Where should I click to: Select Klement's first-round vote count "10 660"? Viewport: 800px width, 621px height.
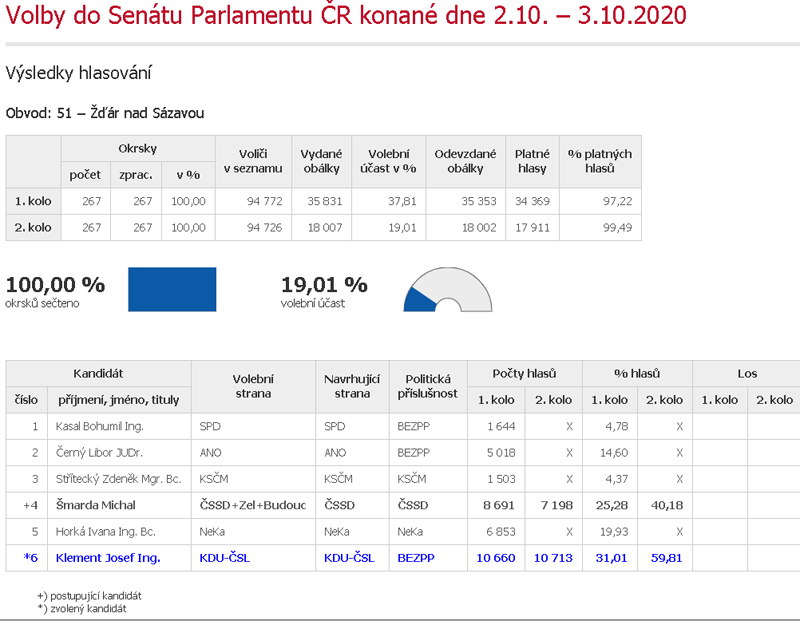(496, 558)
